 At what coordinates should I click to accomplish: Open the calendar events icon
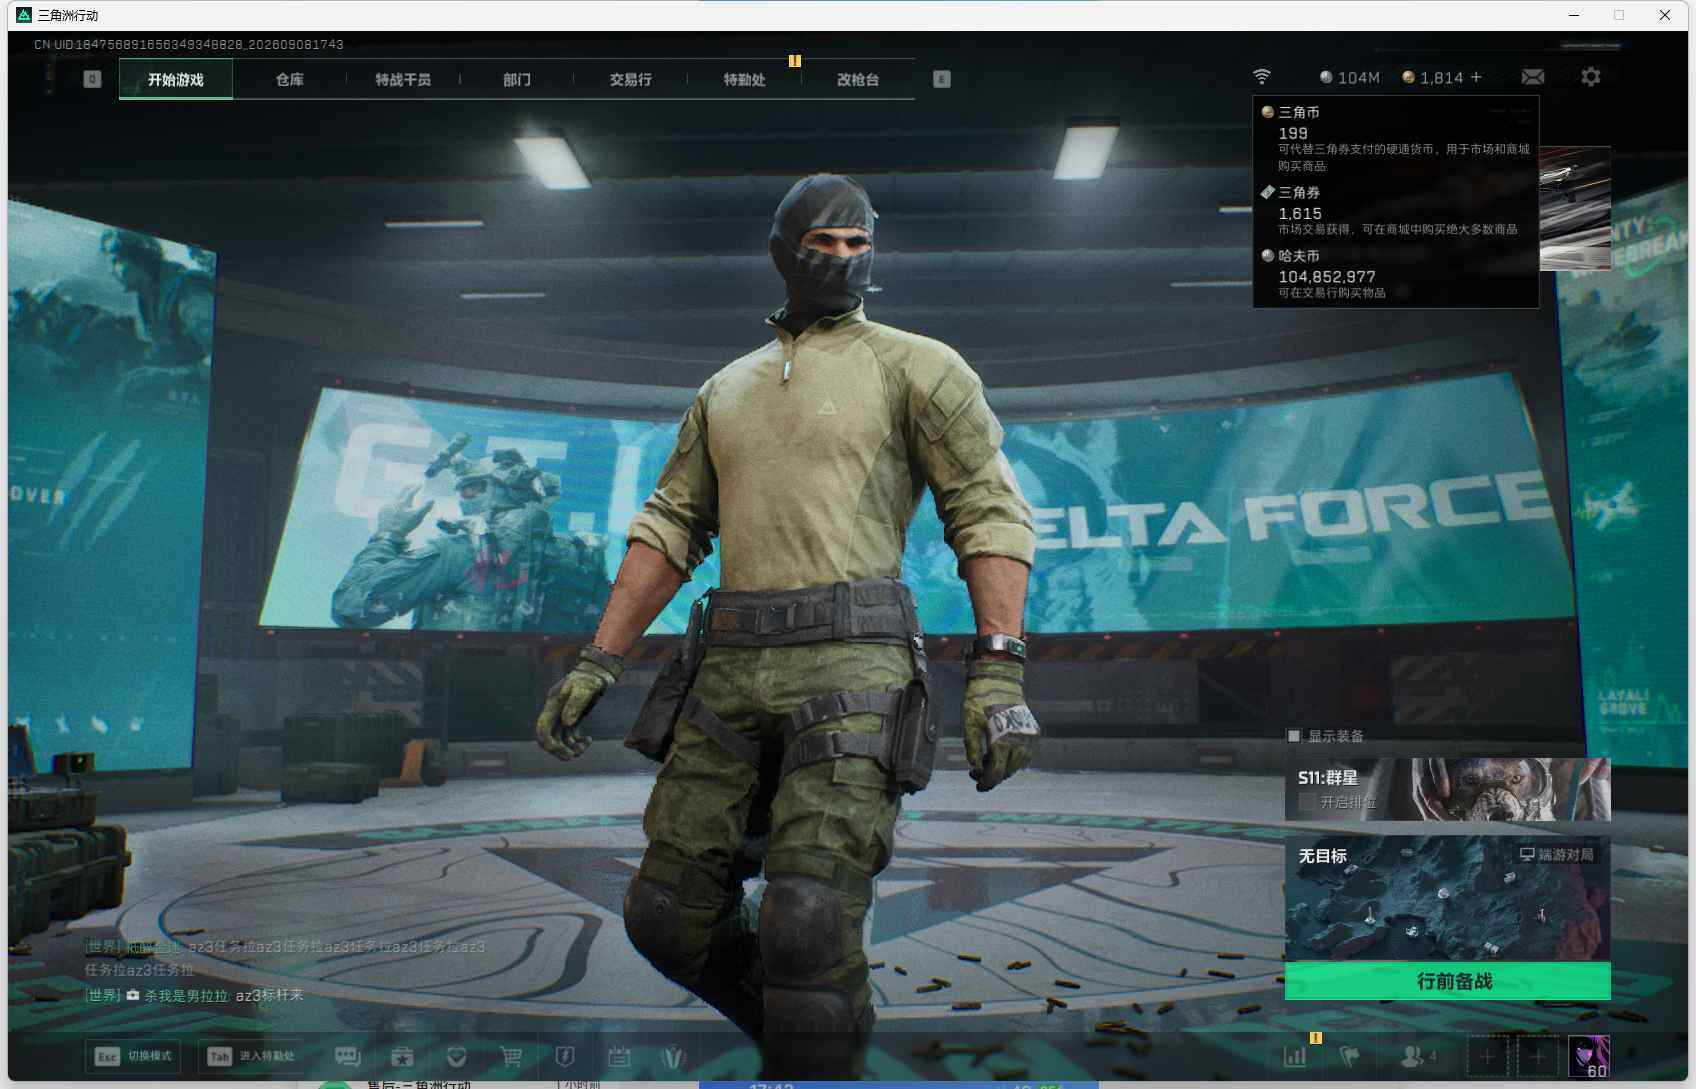click(619, 1057)
